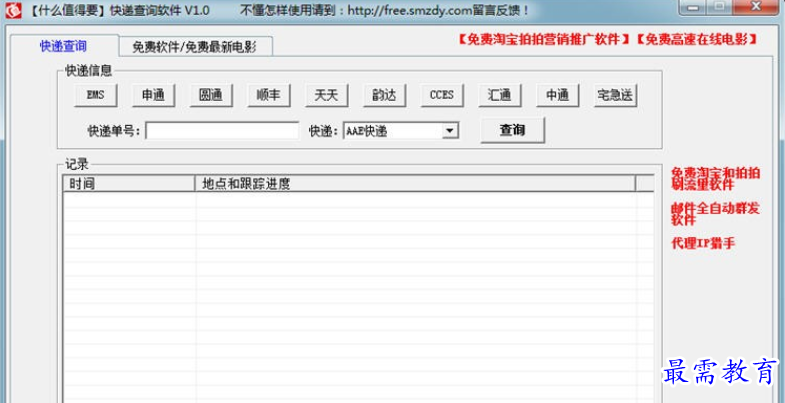Click the 地点和跟踪进度 column header

pos(415,184)
